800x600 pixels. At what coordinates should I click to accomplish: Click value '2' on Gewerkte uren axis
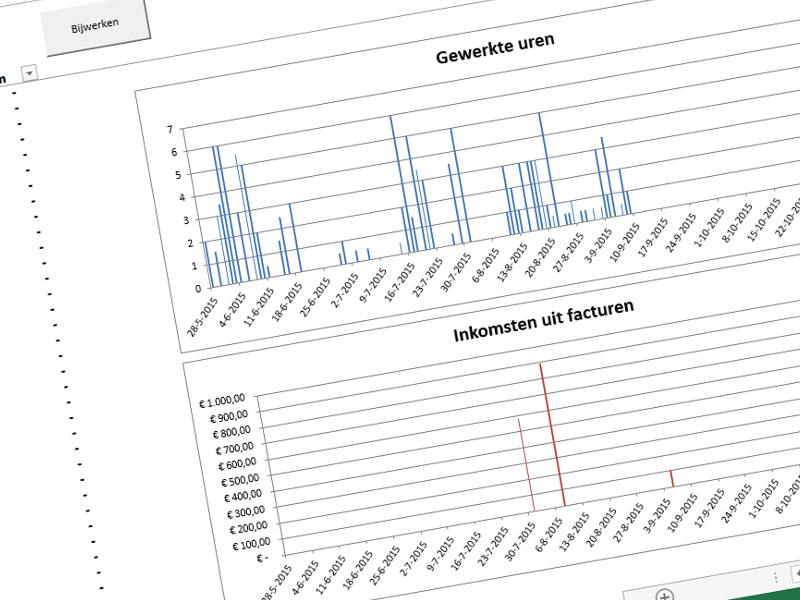(190, 243)
